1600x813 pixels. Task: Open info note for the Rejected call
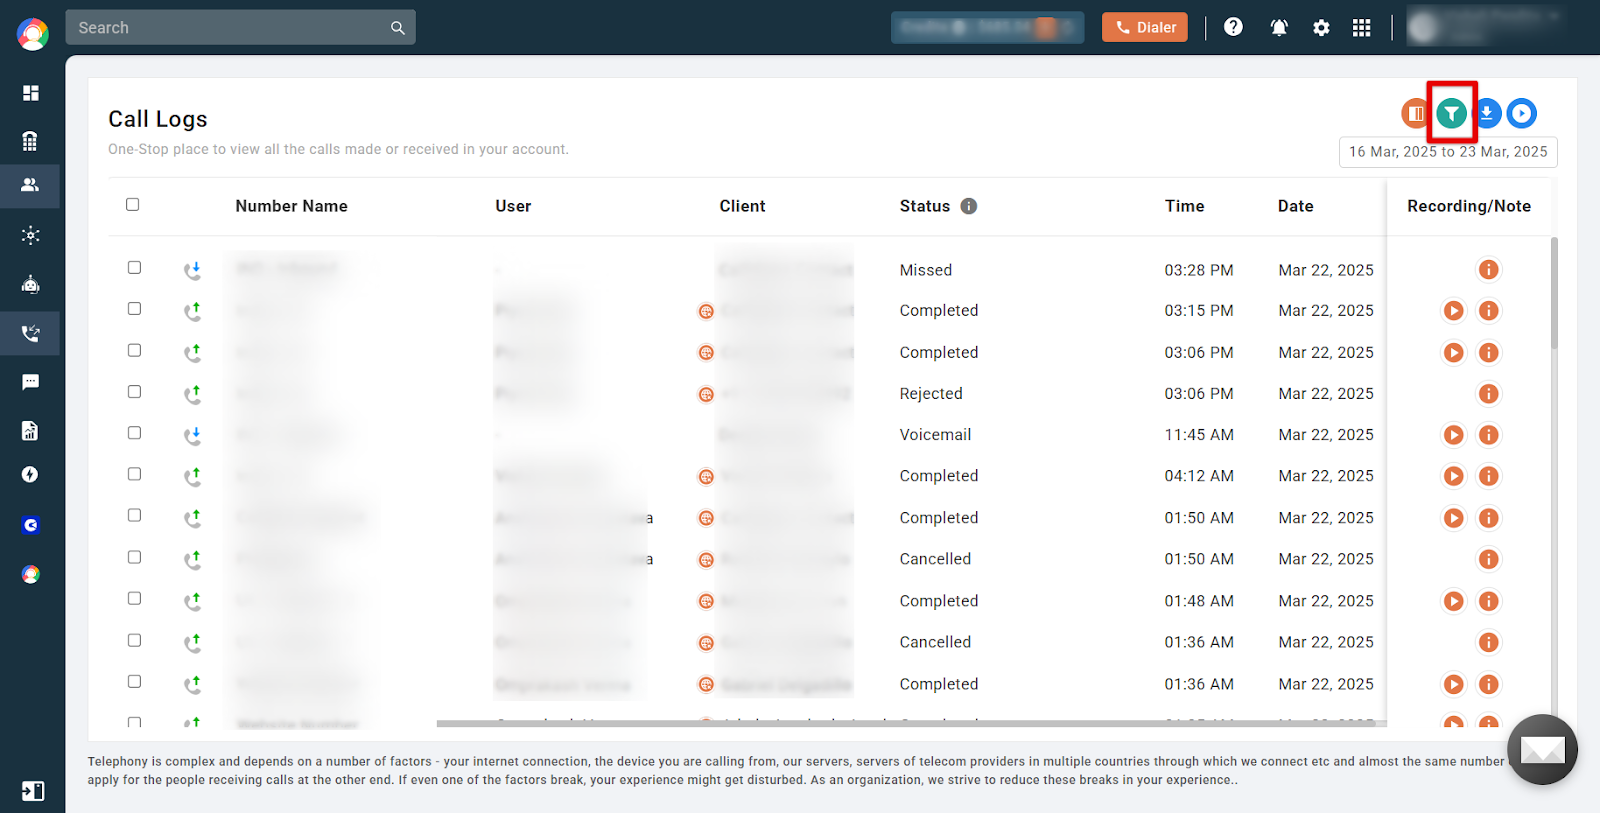coord(1488,394)
